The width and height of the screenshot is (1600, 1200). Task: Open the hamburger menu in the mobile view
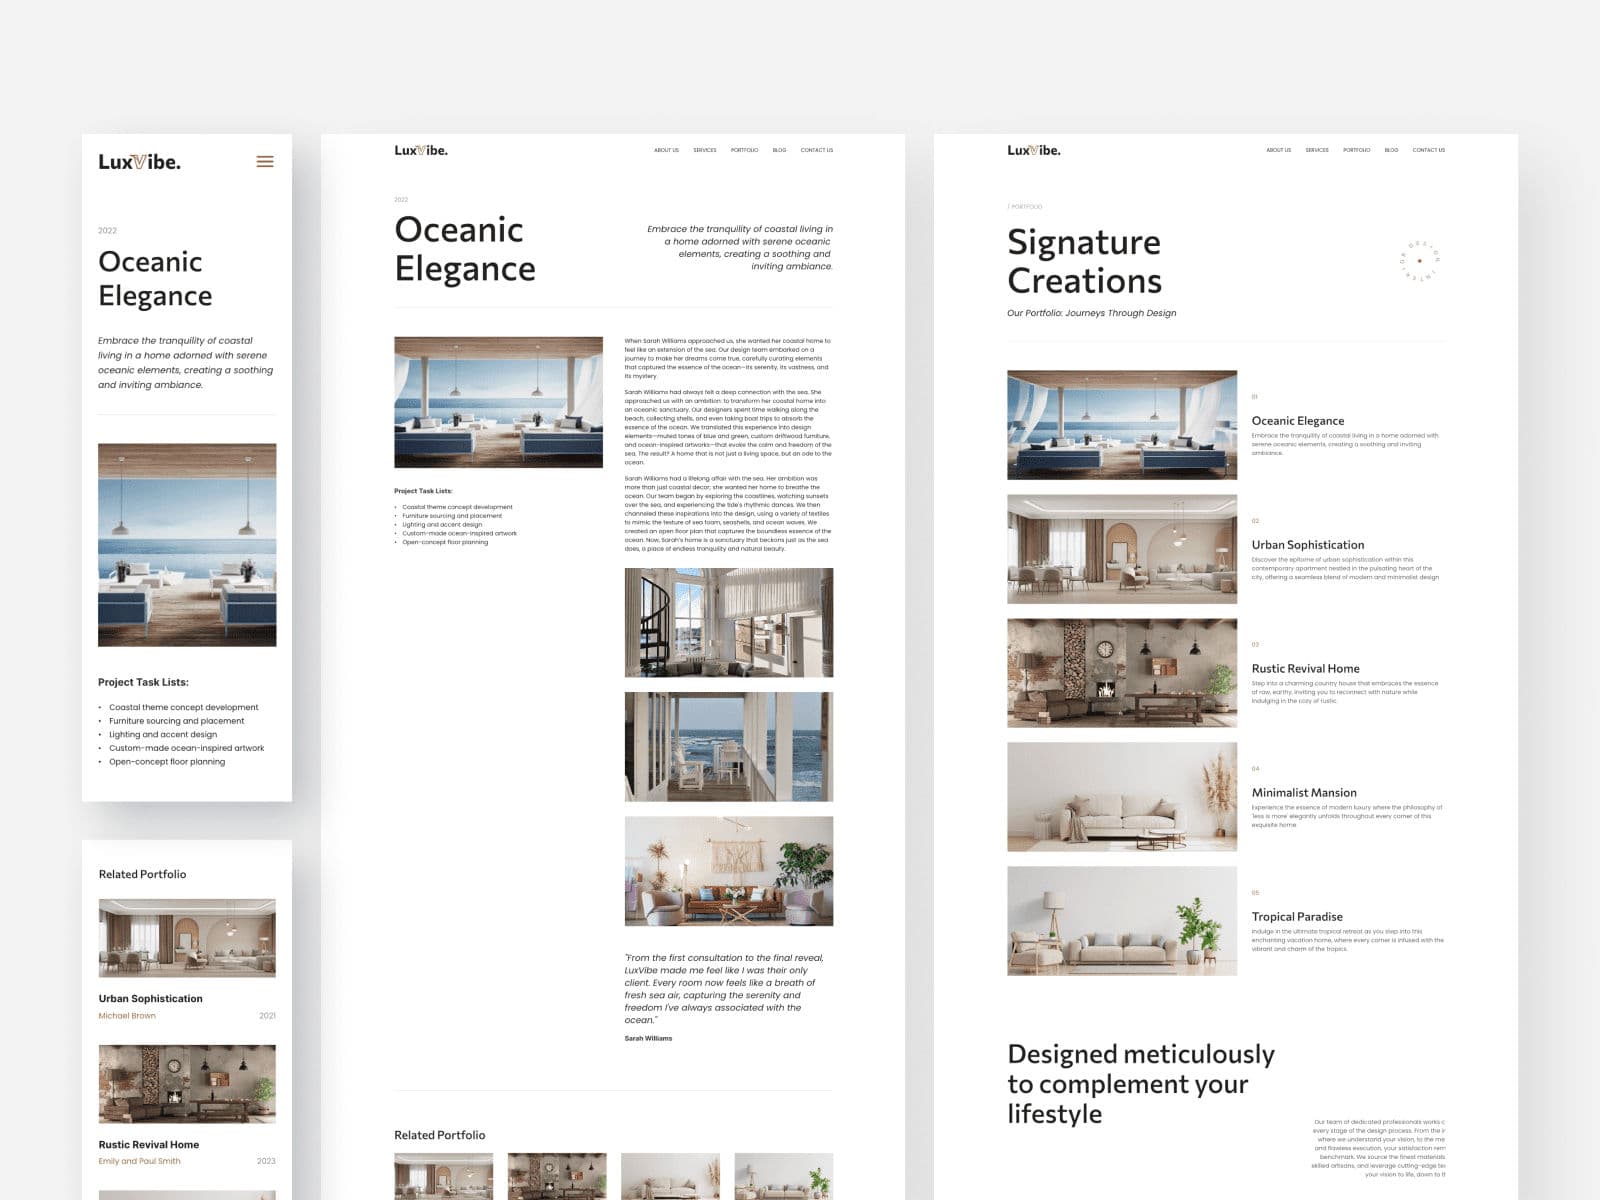[x=265, y=161]
